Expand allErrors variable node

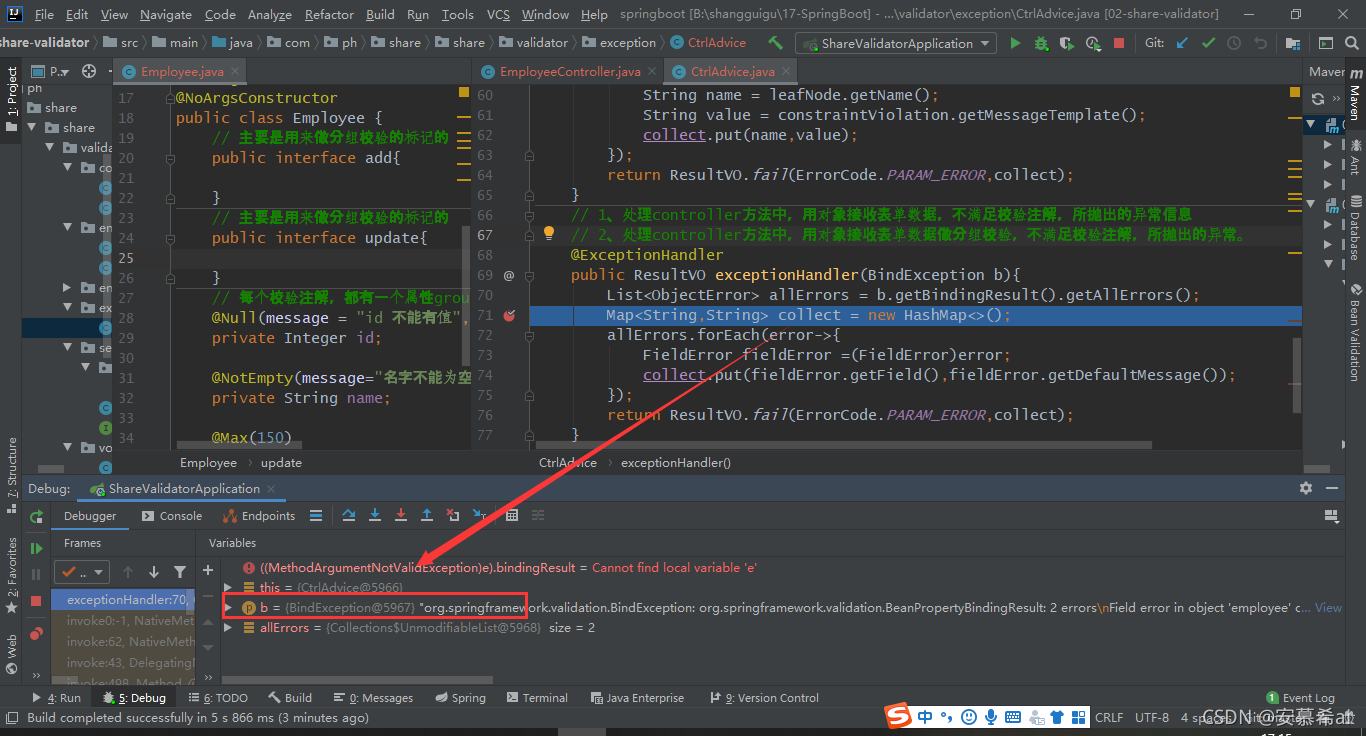click(228, 627)
